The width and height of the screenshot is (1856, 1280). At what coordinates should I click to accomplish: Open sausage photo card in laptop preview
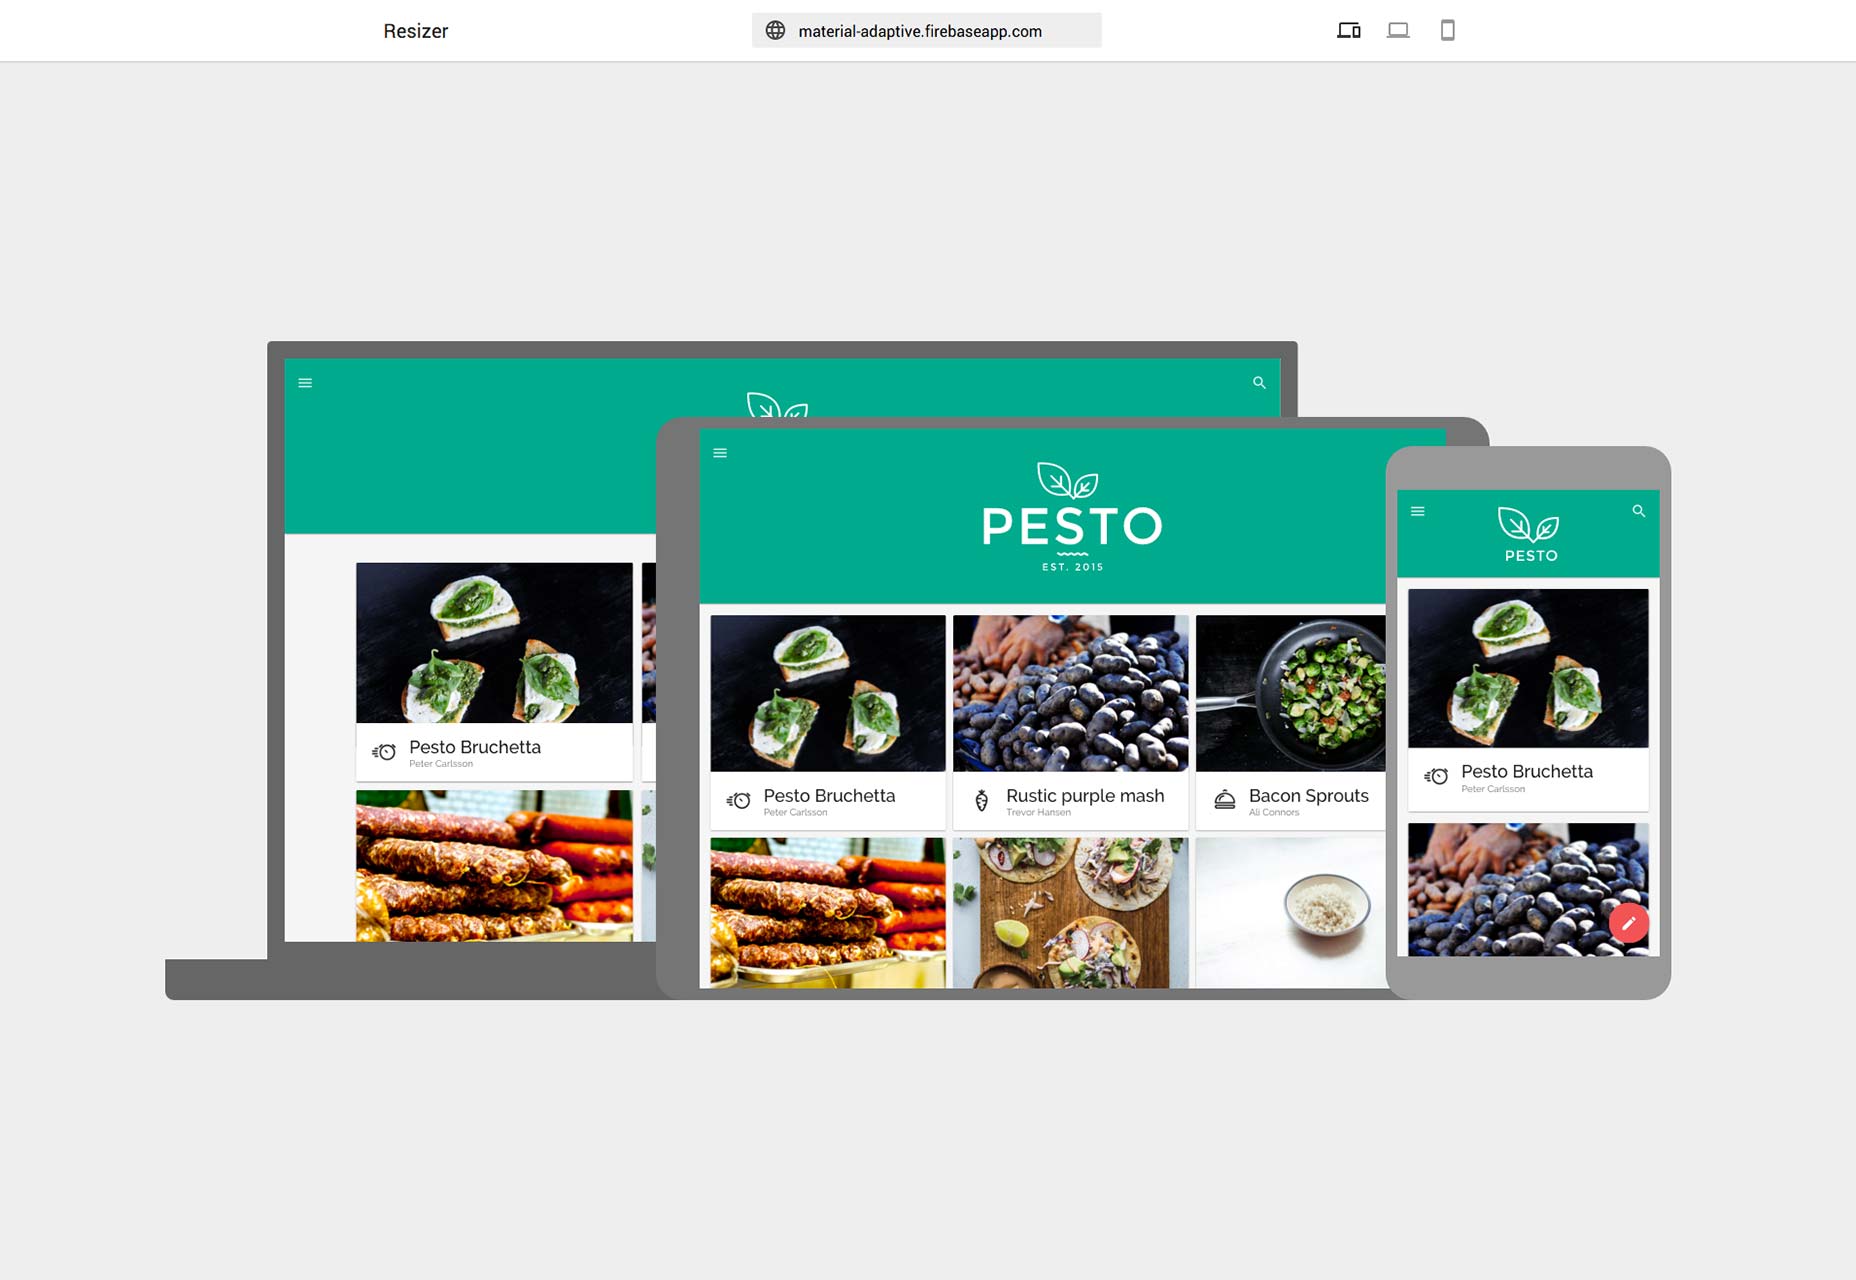[x=494, y=866]
